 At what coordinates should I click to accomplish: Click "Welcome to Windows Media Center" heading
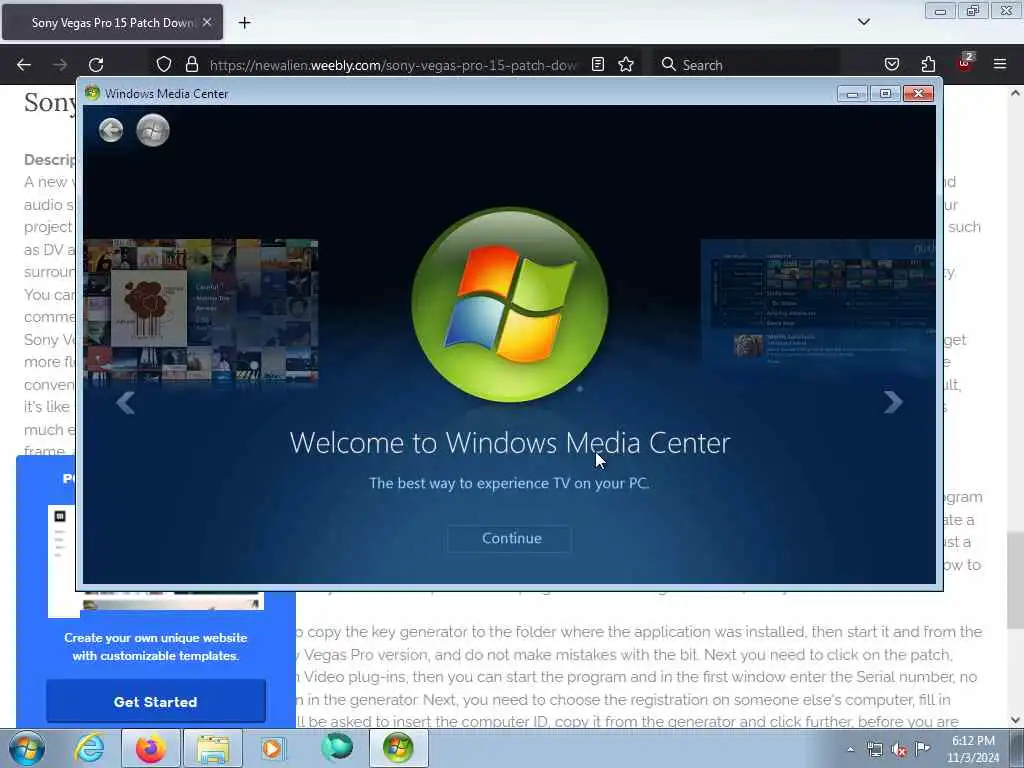509,443
